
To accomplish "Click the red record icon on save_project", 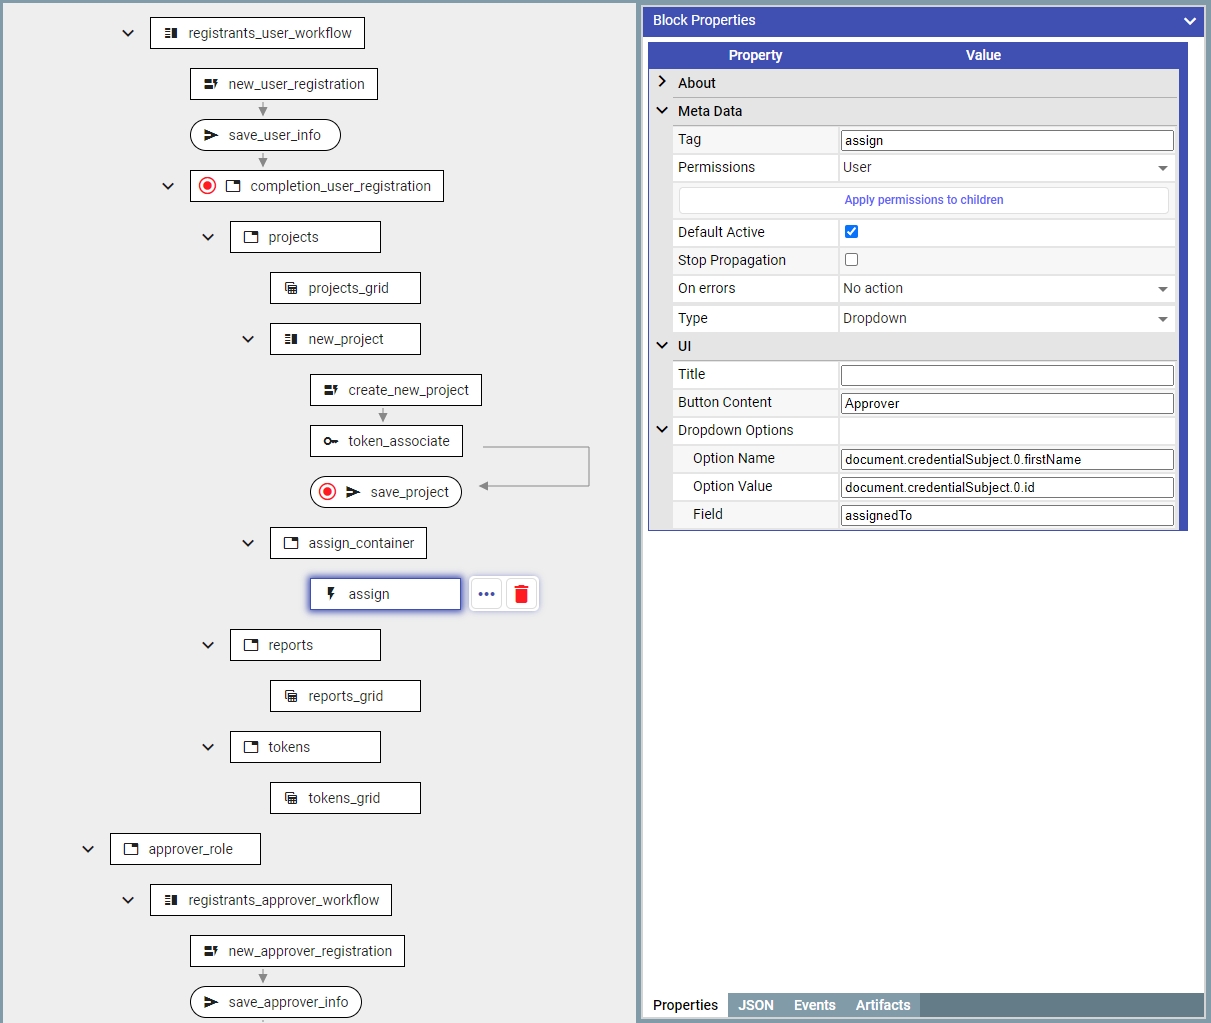I will (327, 492).
